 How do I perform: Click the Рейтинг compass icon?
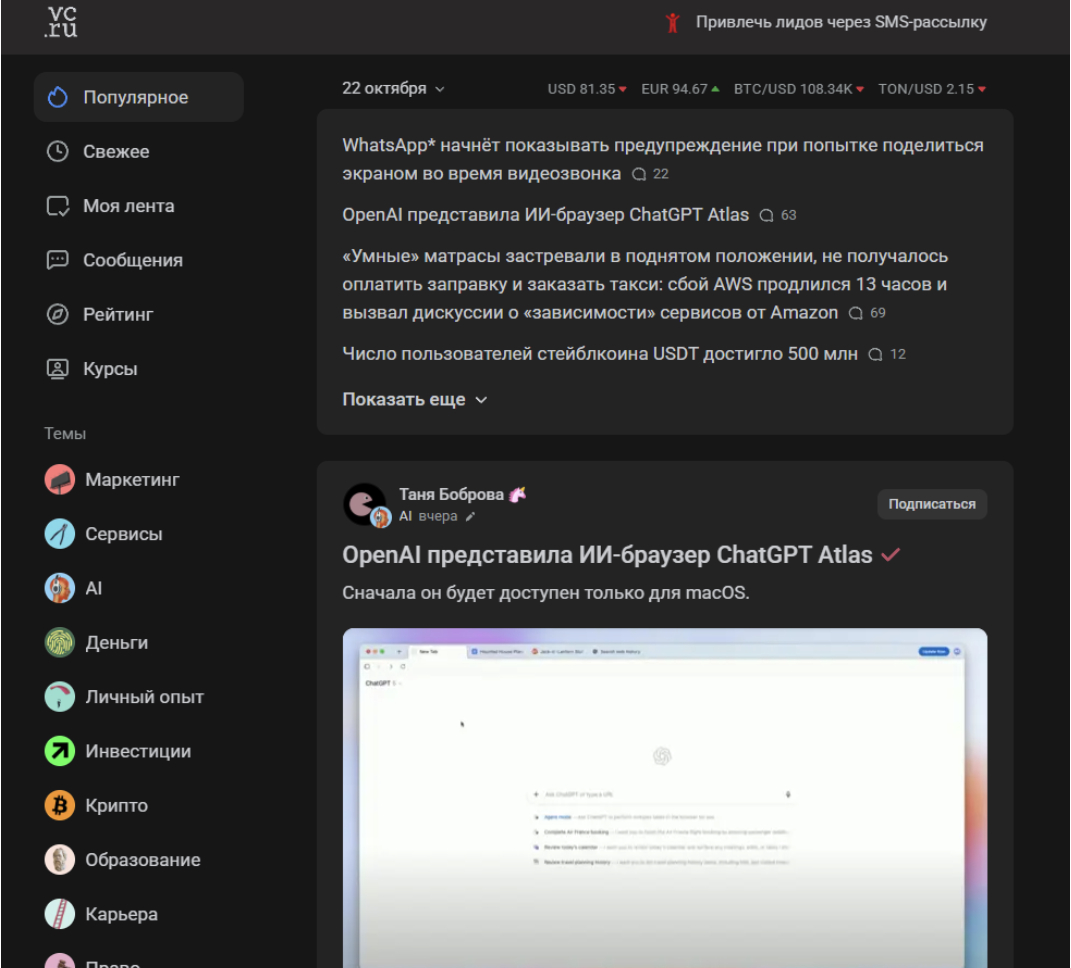click(x=58, y=314)
